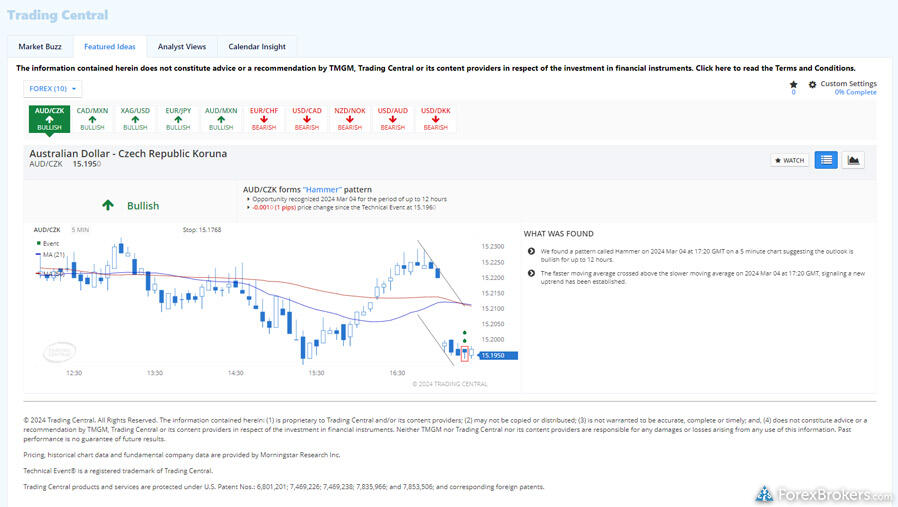
Task: Add AUD/CZK with the WATCH button
Action: pos(789,160)
